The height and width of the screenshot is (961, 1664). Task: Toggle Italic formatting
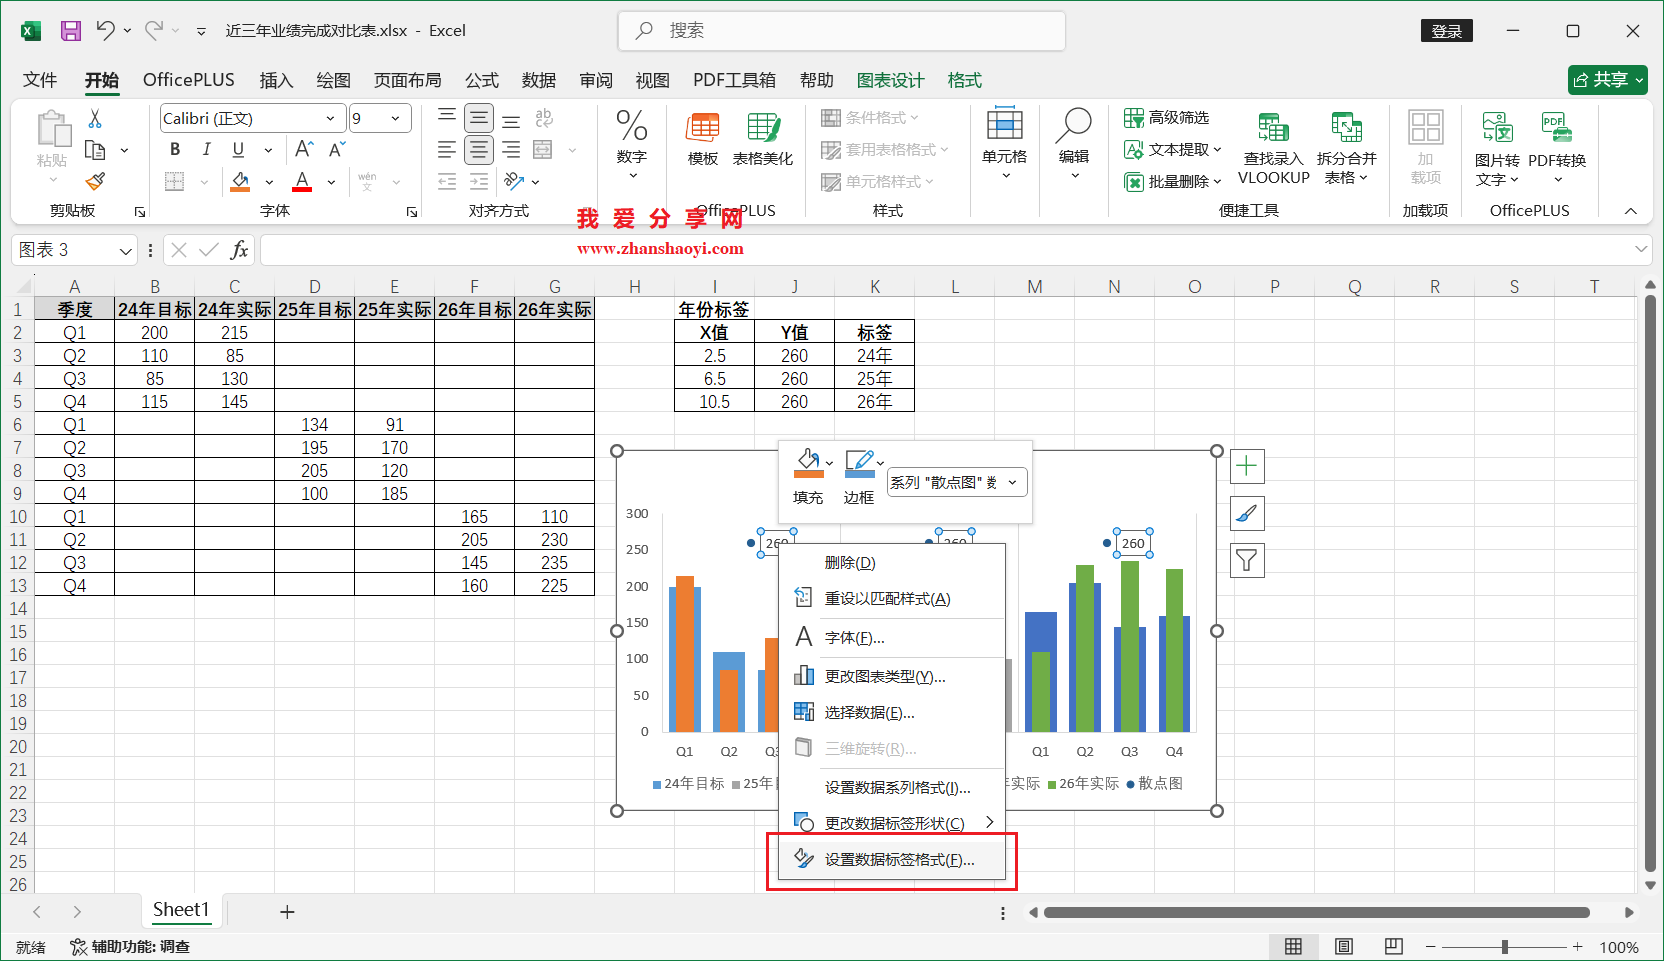tap(206, 149)
